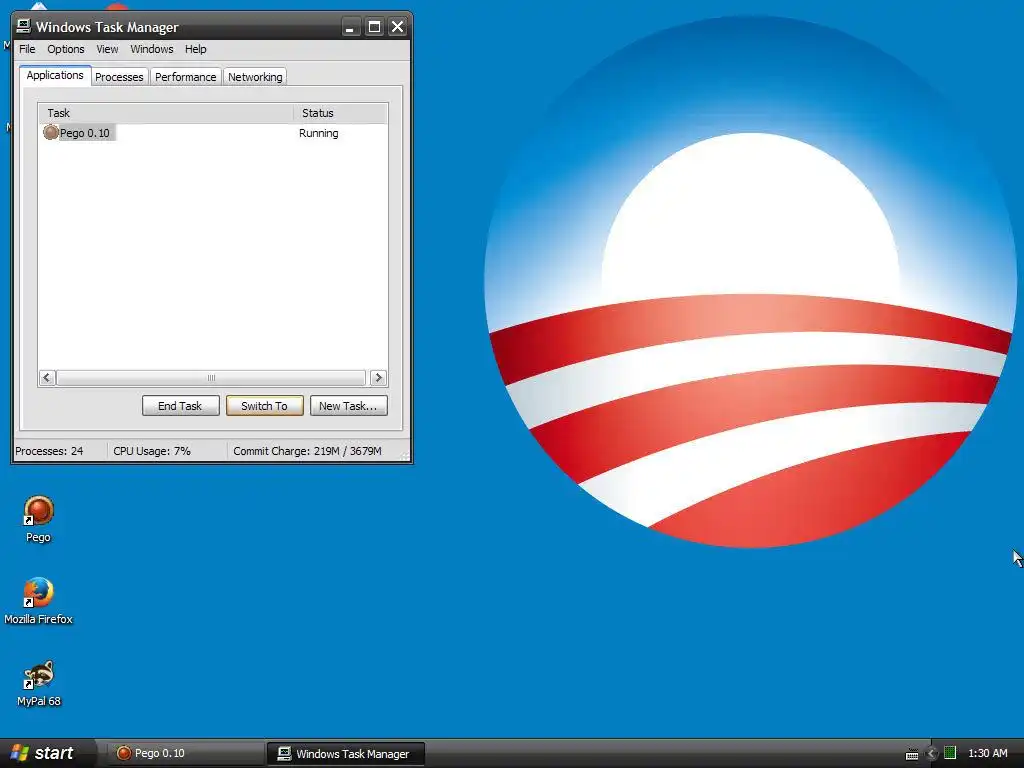The width and height of the screenshot is (1024, 768).
Task: Click the End Task button
Action: [181, 406]
